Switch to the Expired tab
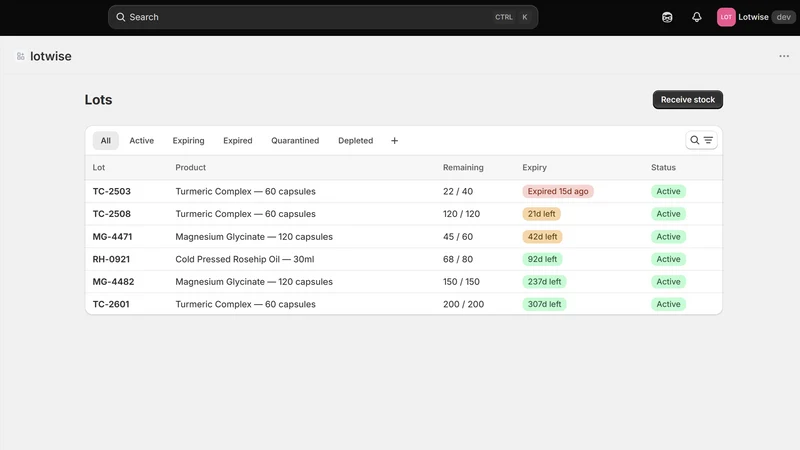Viewport: 800px width, 450px height. tap(238, 141)
